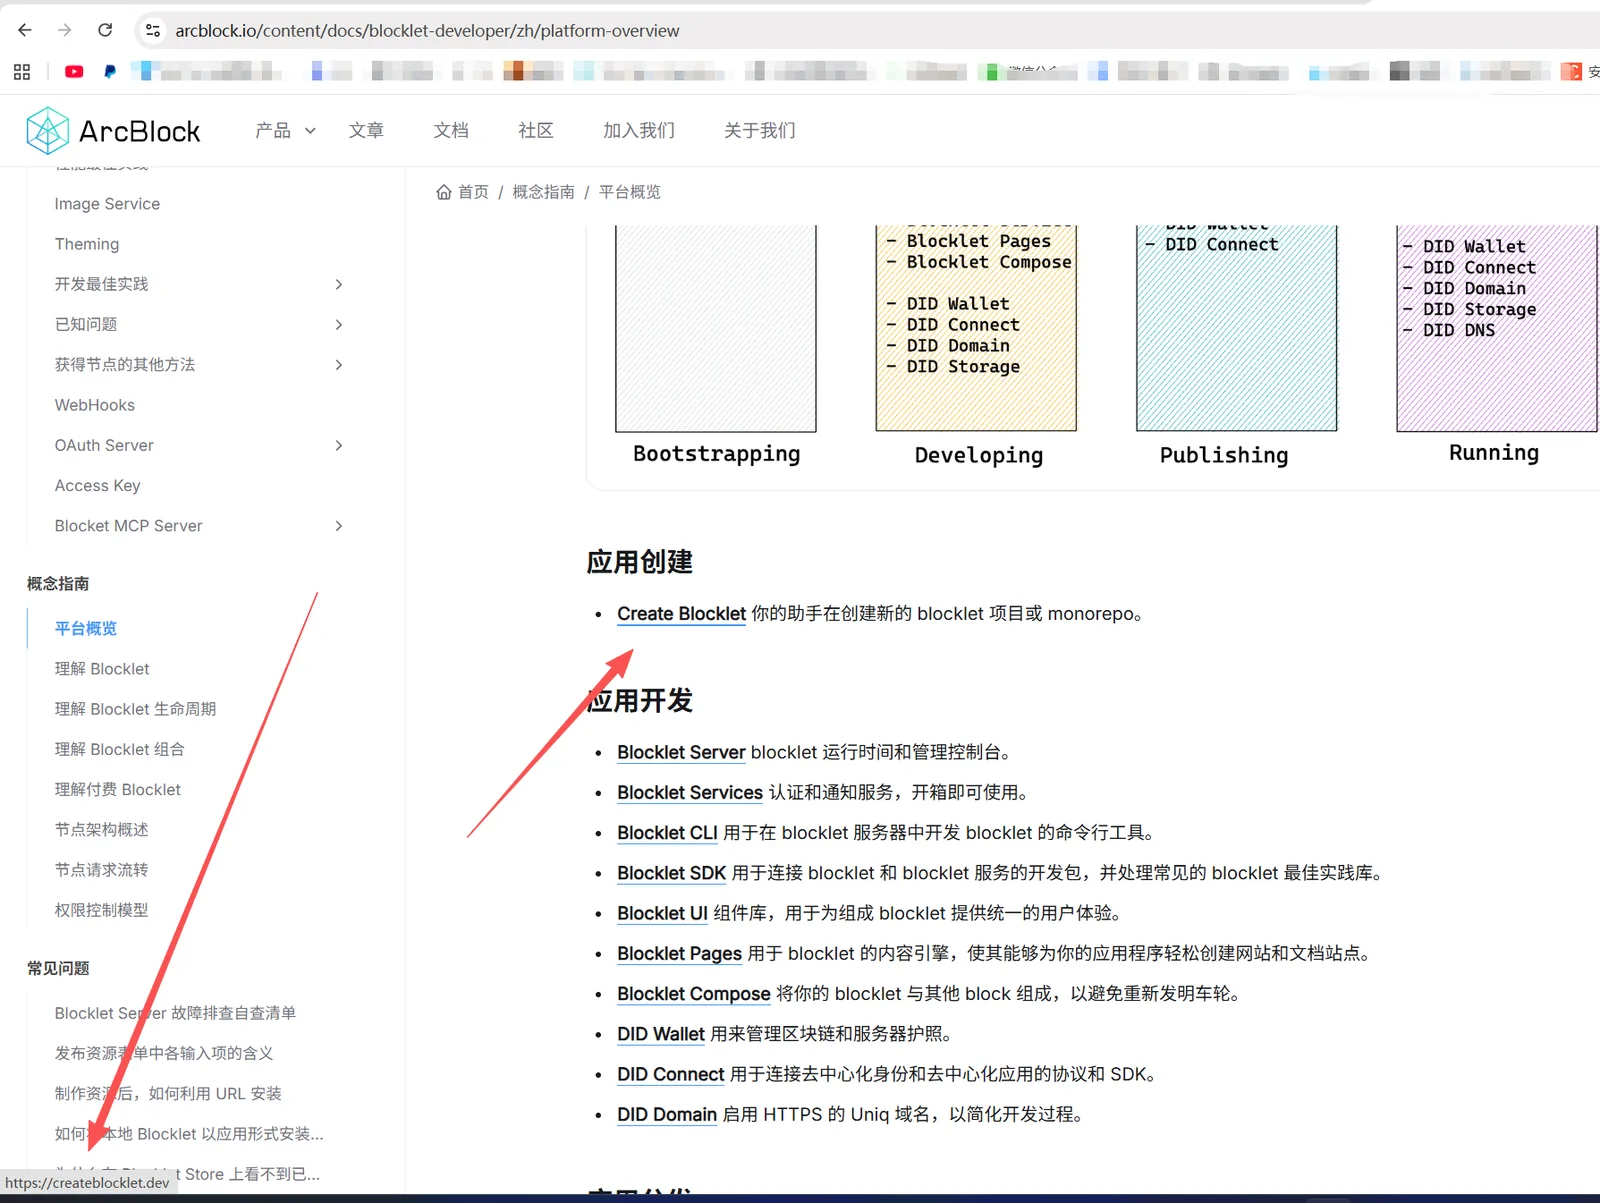Open the 加入我们 navigation item

tap(639, 131)
